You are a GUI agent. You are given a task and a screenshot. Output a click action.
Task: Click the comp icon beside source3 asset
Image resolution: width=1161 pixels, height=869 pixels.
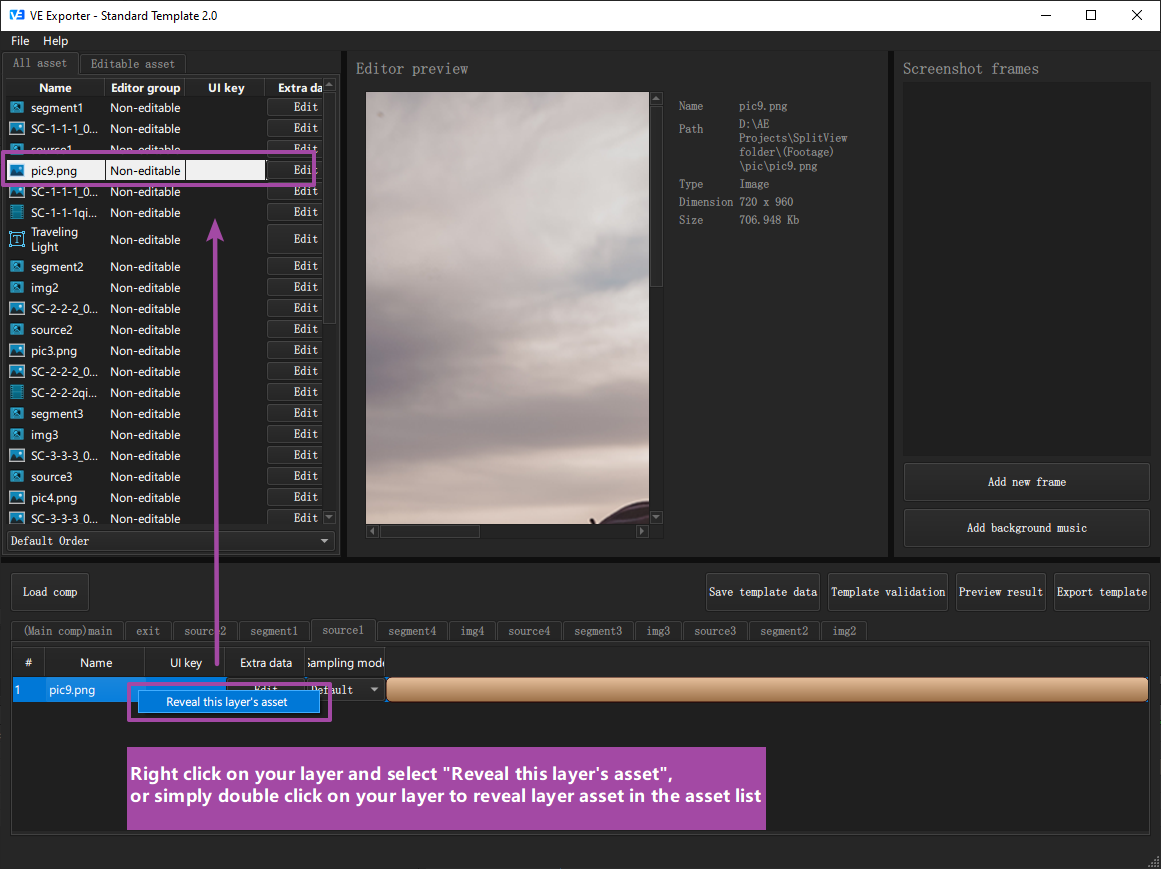tap(17, 477)
